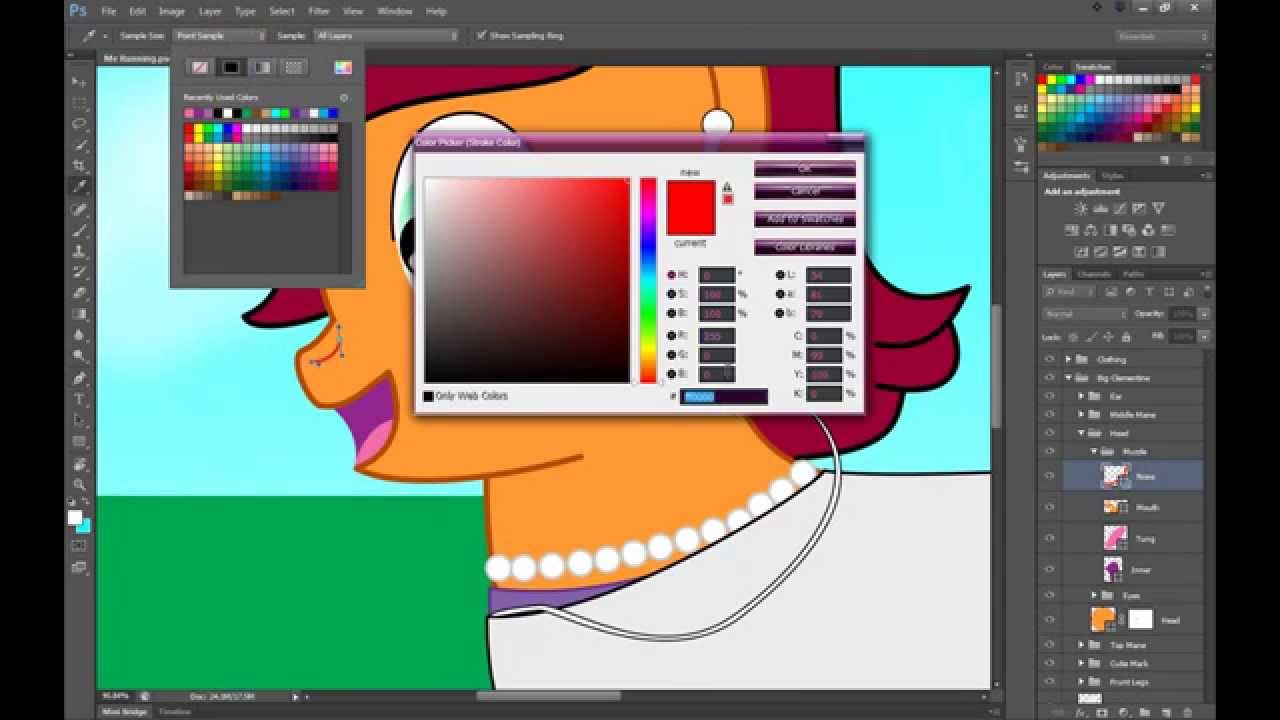Select the Horizontal Type tool
This screenshot has width=1280, height=720.
point(79,399)
